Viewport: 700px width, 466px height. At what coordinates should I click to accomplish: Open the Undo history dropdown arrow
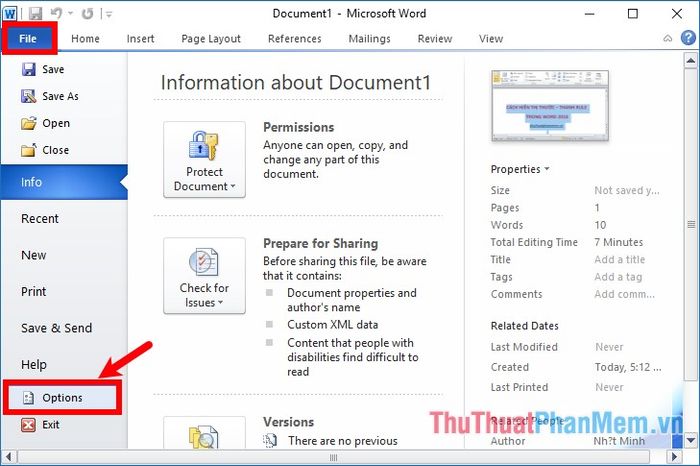(x=71, y=14)
